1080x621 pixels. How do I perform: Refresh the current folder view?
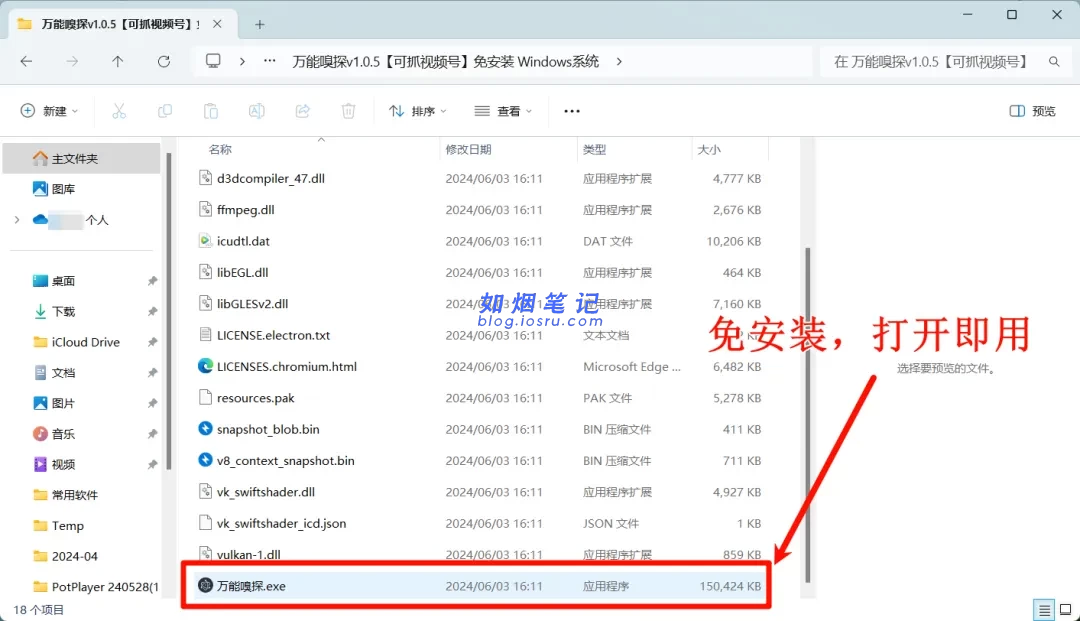click(x=164, y=61)
